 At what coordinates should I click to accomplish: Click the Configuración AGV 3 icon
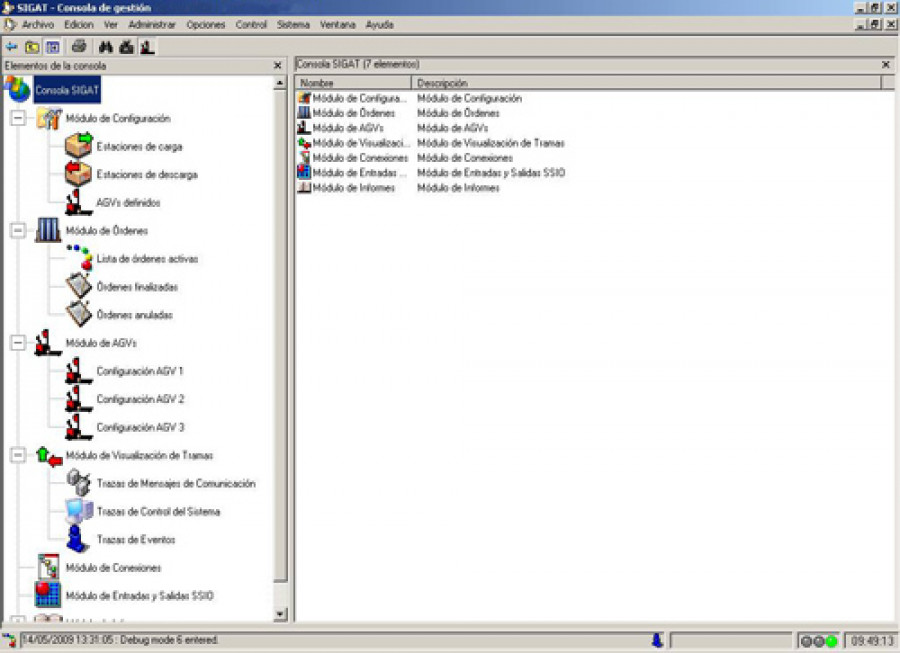(x=79, y=427)
